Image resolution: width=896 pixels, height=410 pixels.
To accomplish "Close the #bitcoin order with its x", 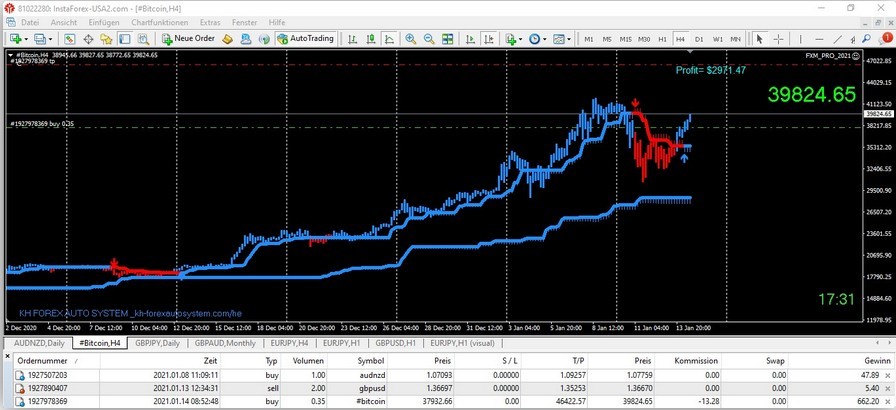I will click(887, 401).
